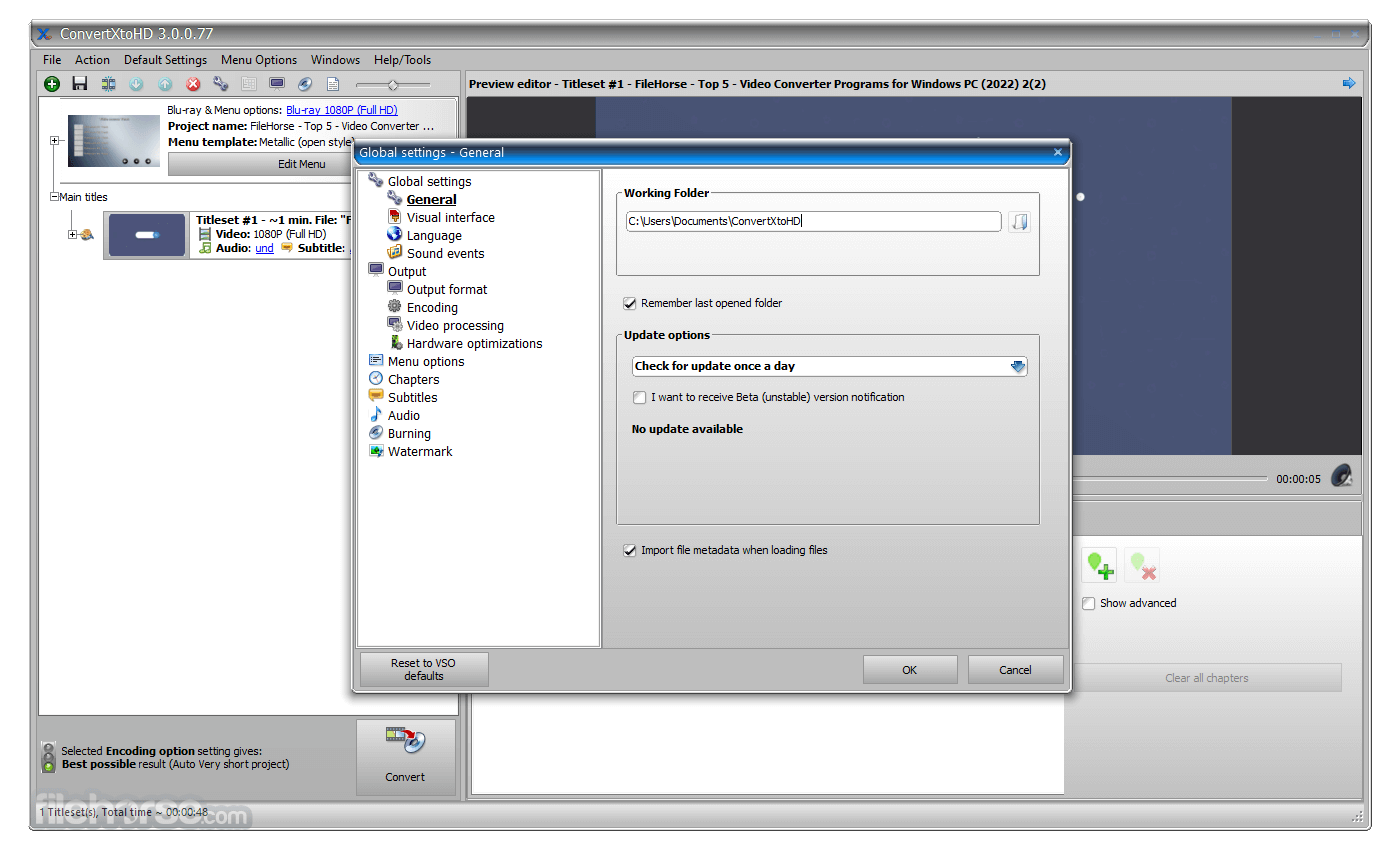Open the Windows menu

[x=335, y=60]
